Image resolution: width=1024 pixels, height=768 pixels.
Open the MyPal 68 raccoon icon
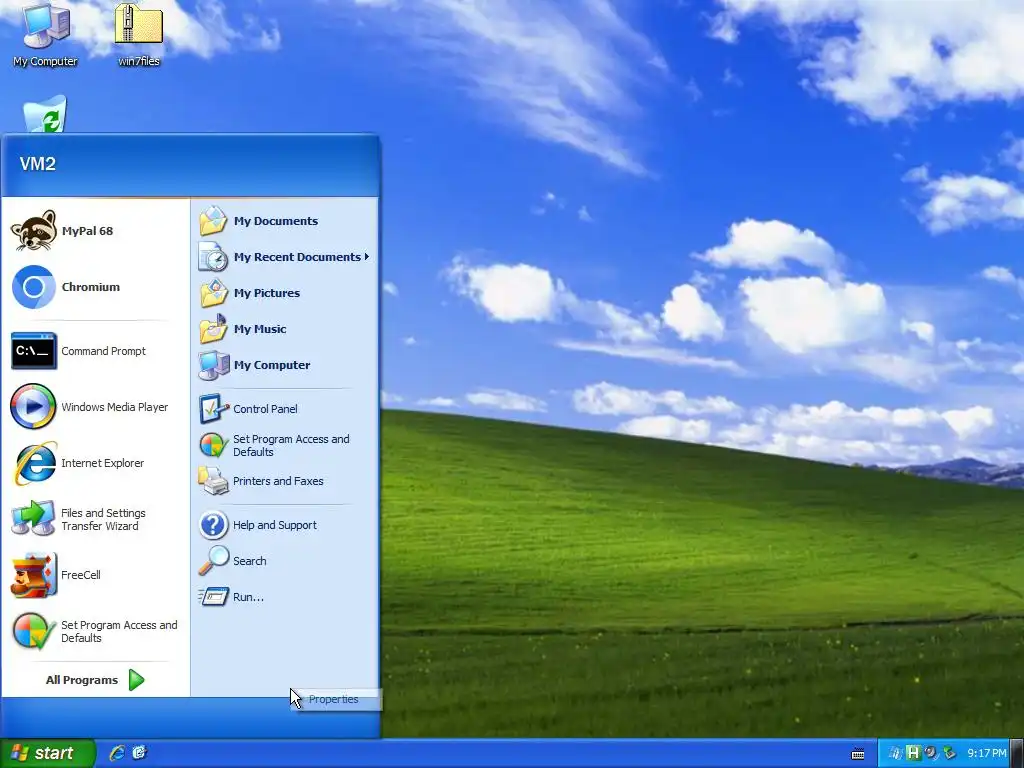tap(33, 231)
